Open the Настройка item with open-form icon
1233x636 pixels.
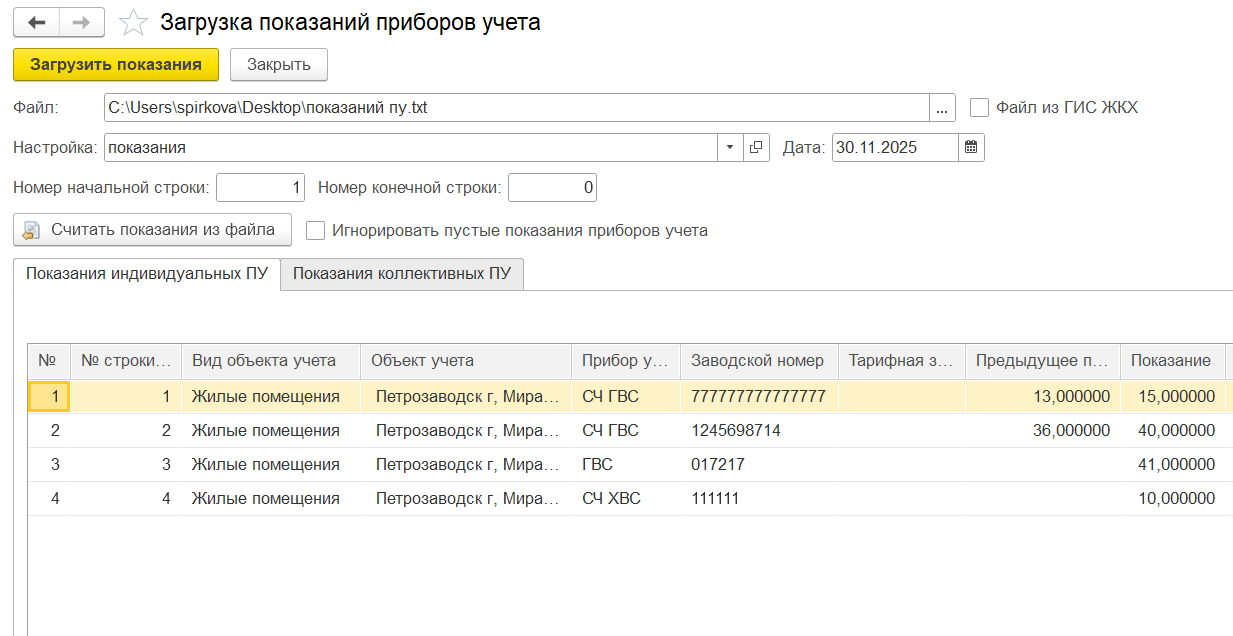(x=757, y=148)
